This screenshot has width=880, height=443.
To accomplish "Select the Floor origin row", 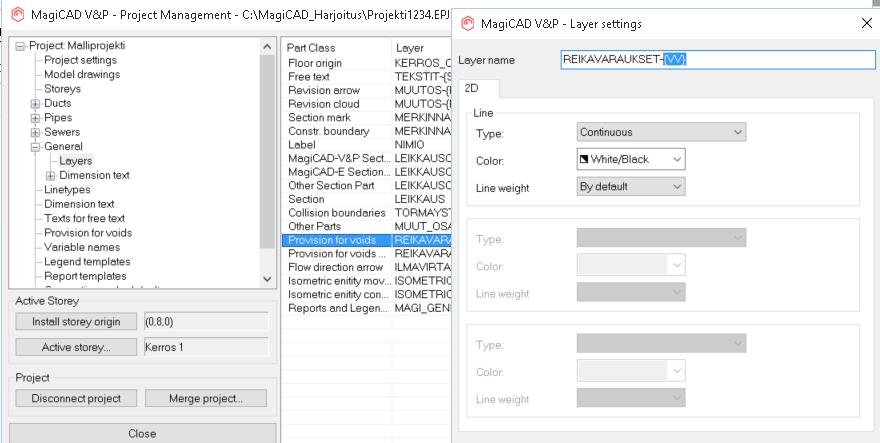I will [367, 63].
